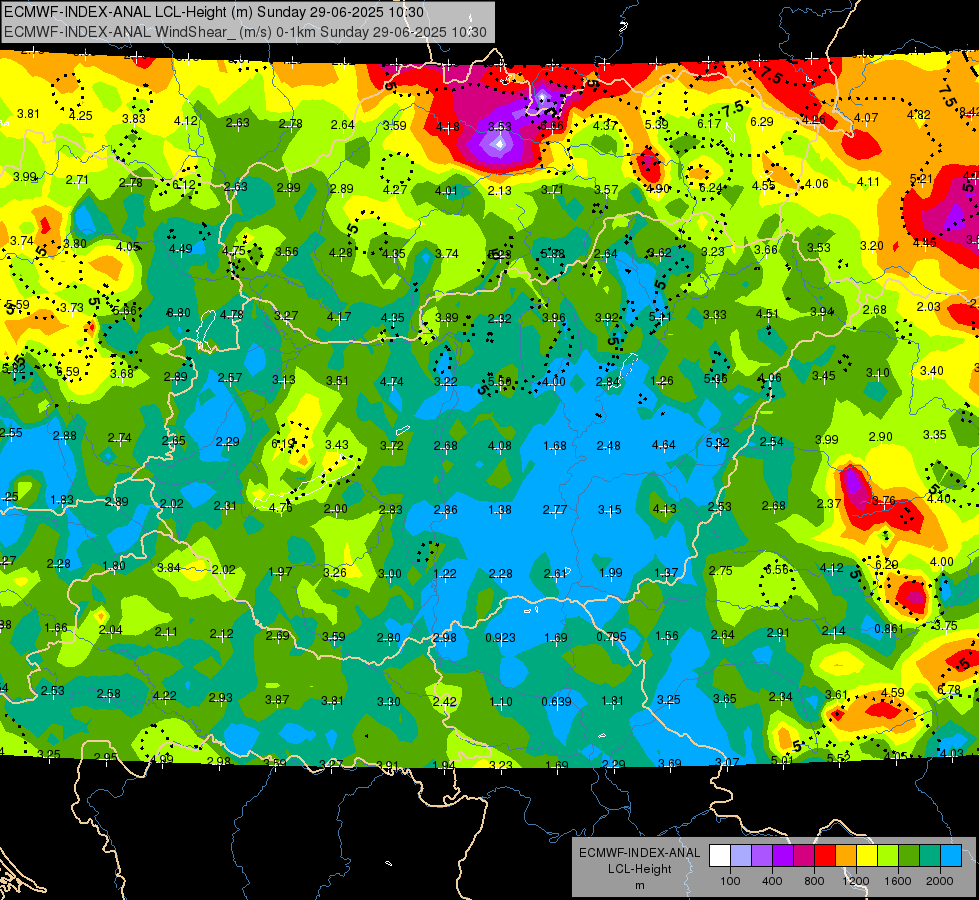Click the grid value '1.56'

click(667, 635)
